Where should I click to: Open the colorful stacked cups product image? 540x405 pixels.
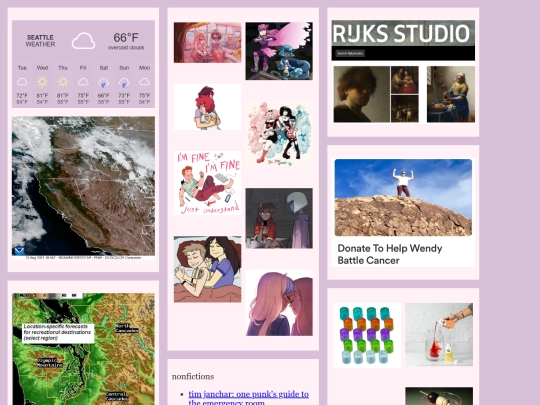coord(367,335)
